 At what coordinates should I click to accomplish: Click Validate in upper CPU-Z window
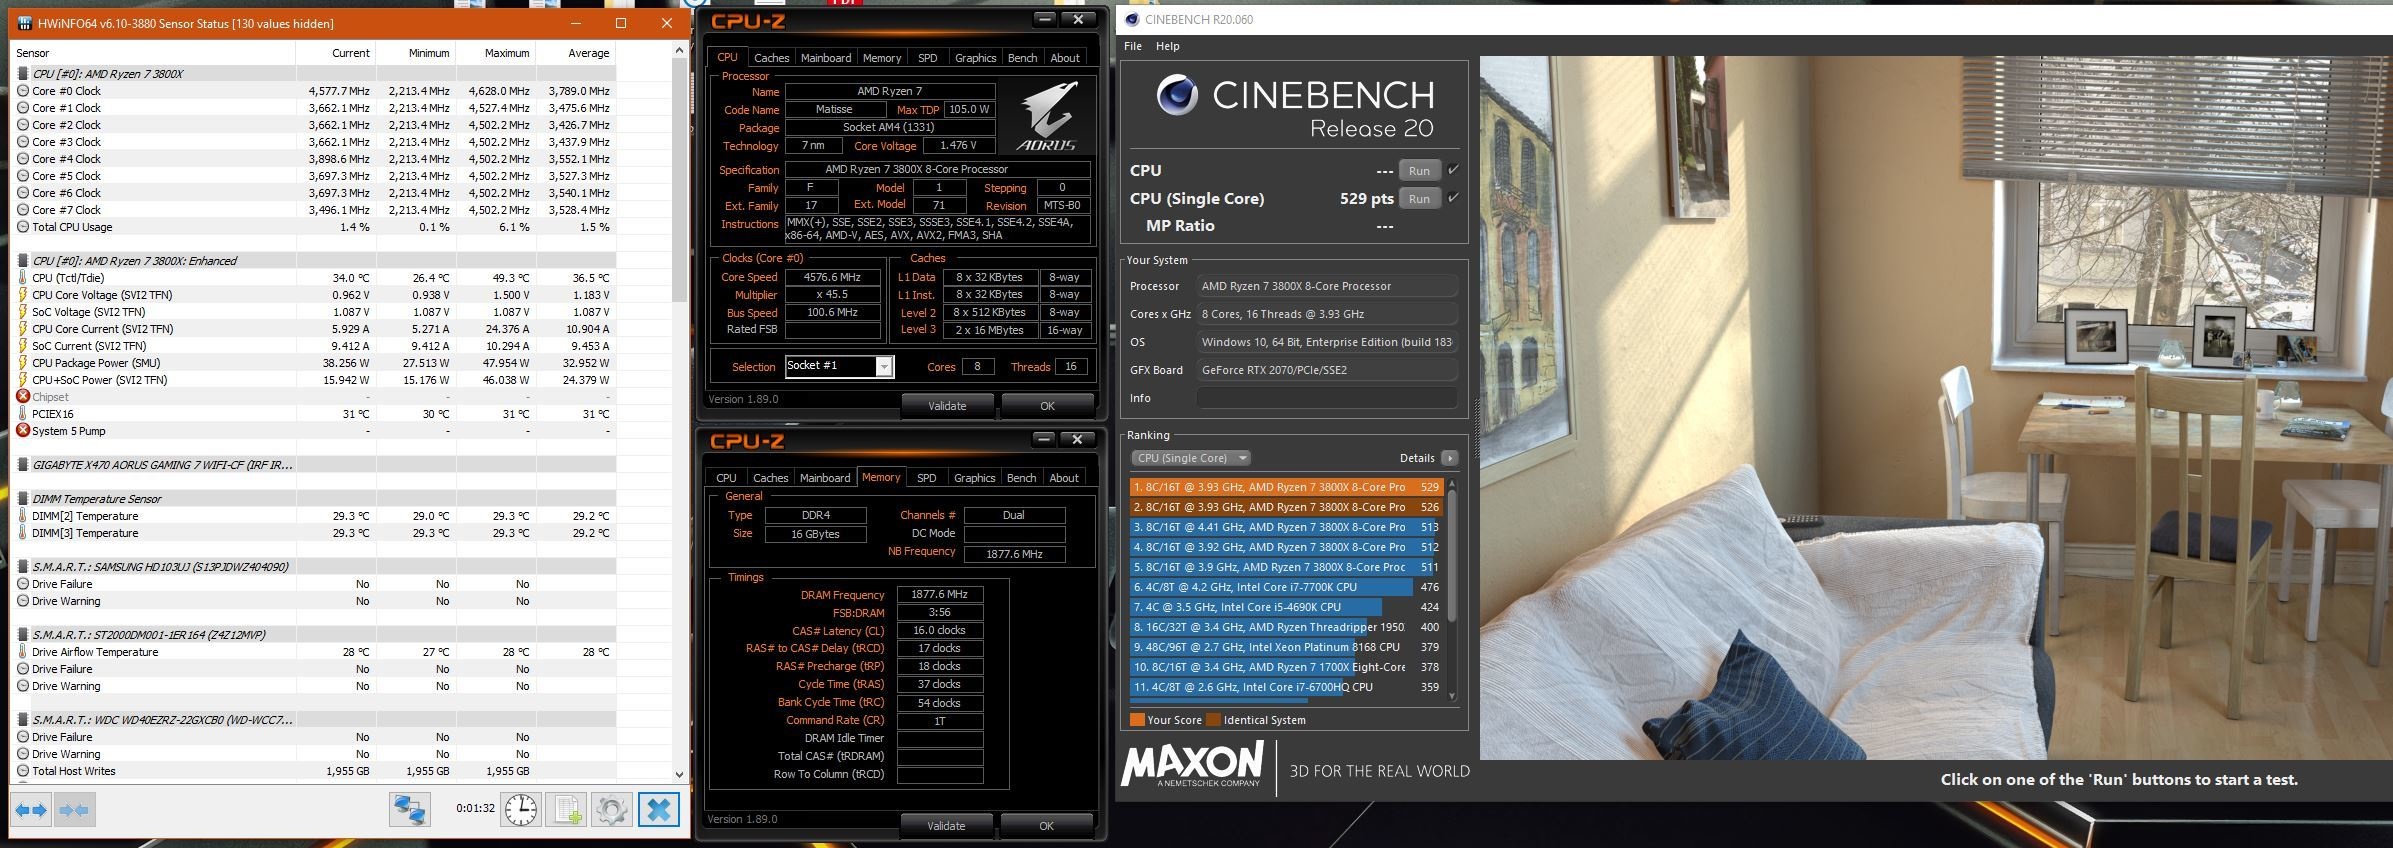(x=947, y=406)
